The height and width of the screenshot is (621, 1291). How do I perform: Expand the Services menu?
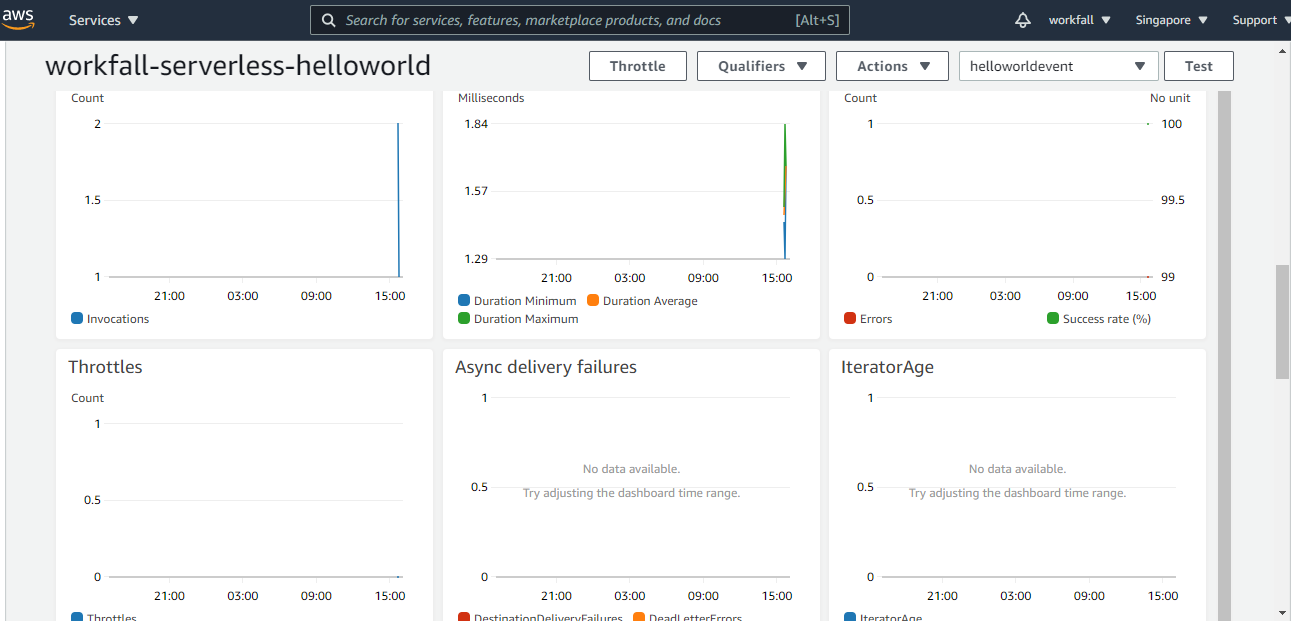click(104, 20)
